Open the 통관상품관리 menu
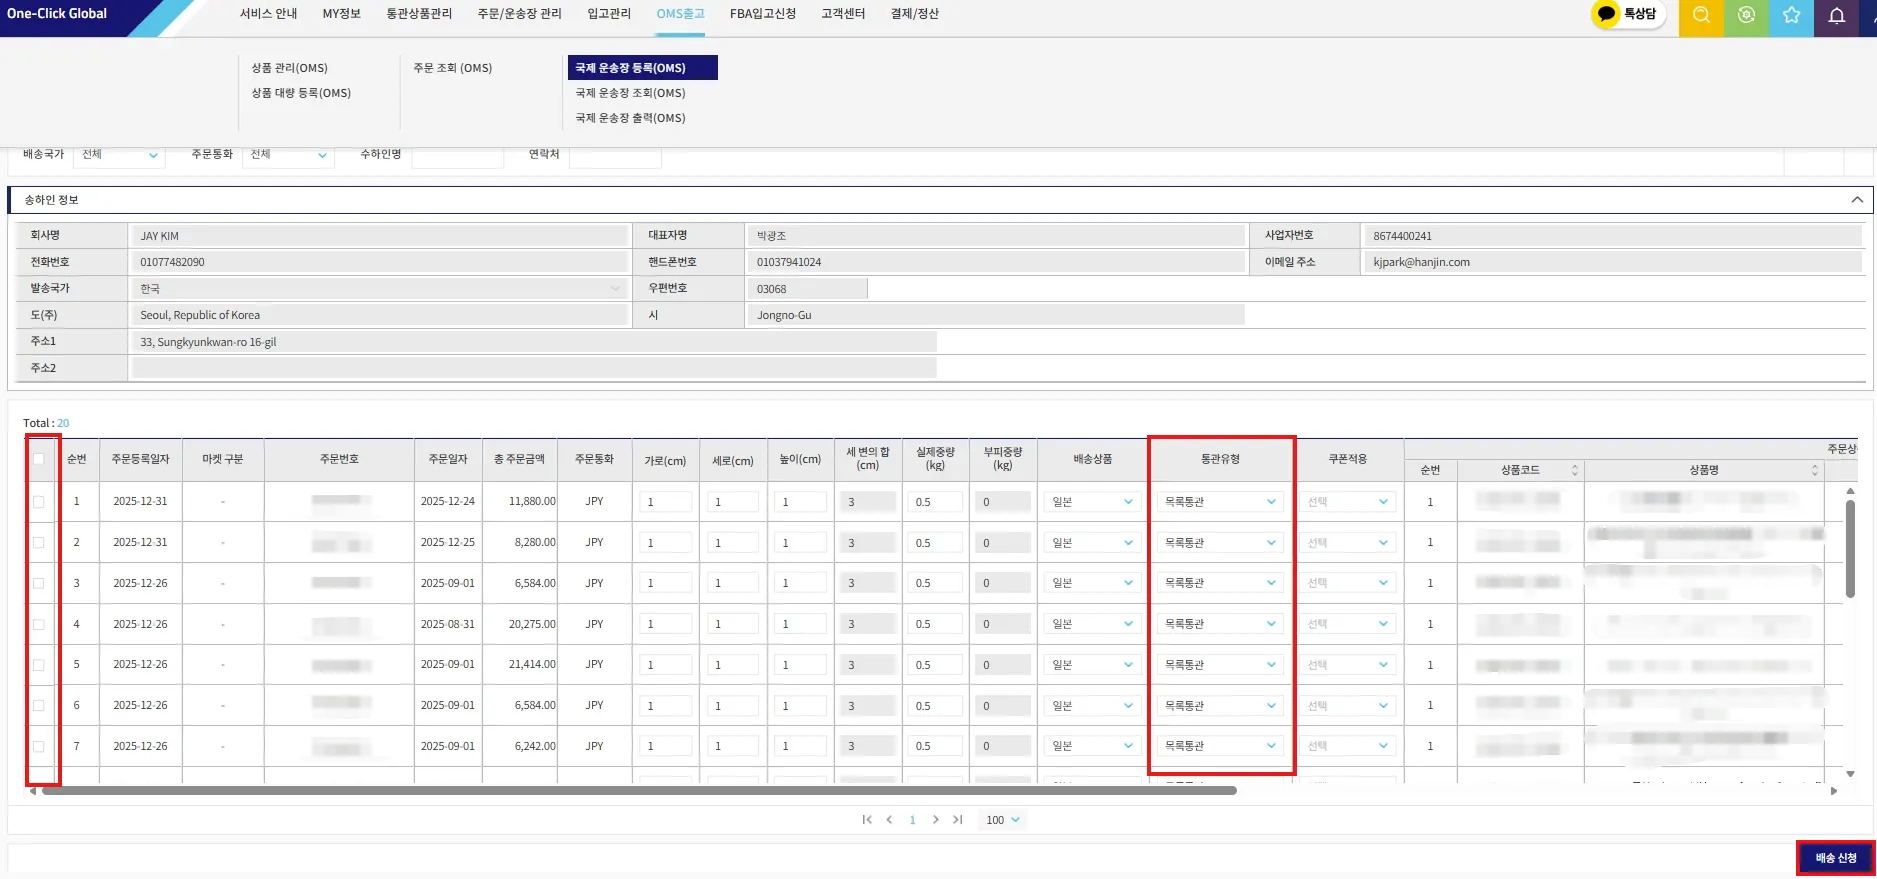This screenshot has width=1877, height=879. 419,14
